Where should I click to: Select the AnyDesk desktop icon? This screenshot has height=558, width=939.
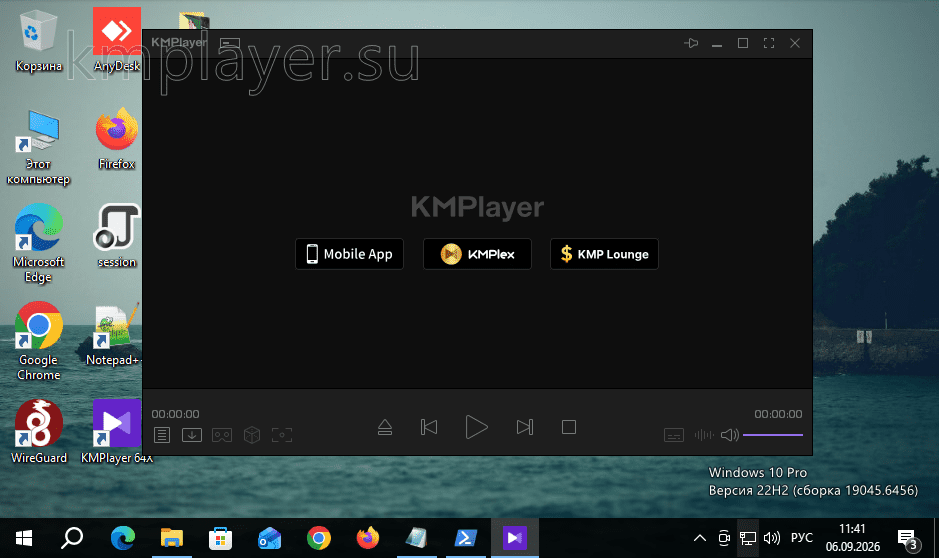point(117,40)
